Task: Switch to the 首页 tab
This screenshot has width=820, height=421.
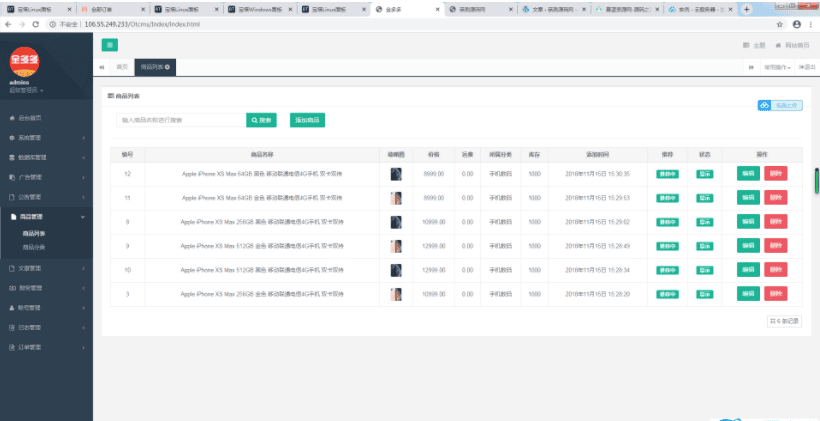Action: click(122, 67)
